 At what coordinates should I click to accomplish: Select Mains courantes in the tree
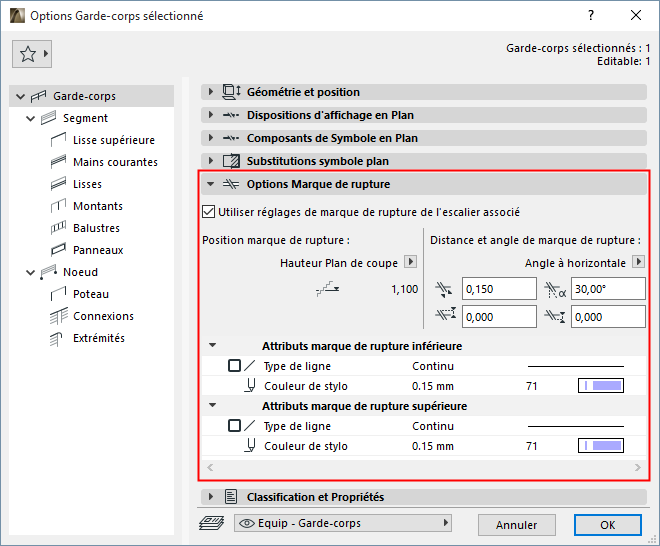115,162
